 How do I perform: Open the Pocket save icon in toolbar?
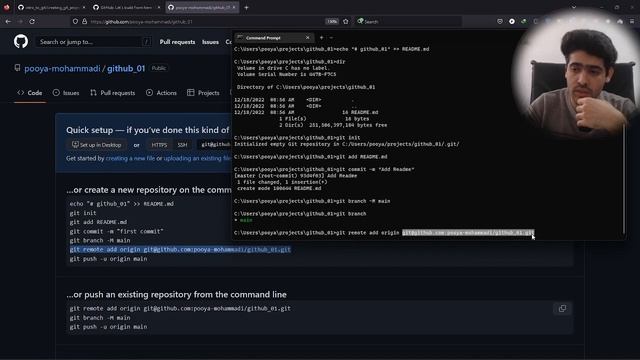point(500,21)
